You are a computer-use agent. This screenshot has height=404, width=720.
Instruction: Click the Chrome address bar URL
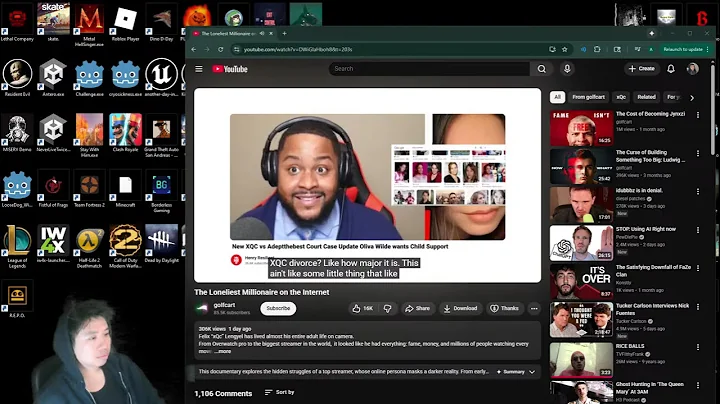coord(298,49)
